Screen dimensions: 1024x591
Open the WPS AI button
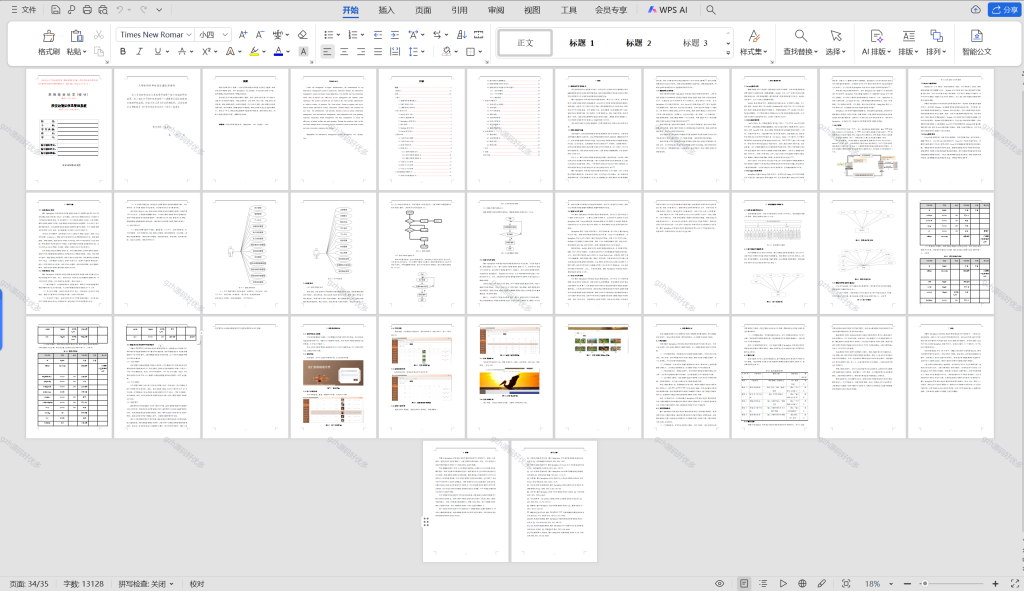click(x=667, y=10)
